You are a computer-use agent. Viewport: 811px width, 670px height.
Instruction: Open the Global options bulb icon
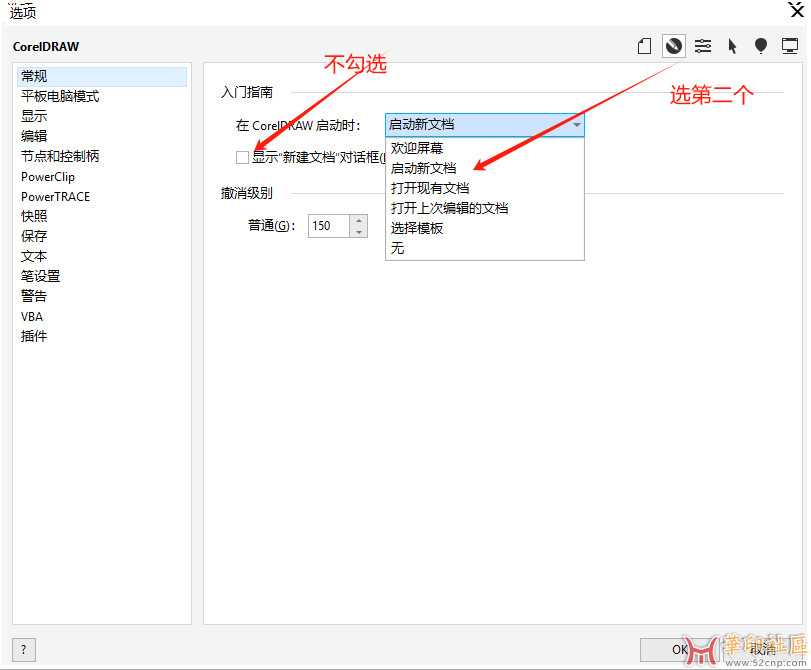pos(761,46)
